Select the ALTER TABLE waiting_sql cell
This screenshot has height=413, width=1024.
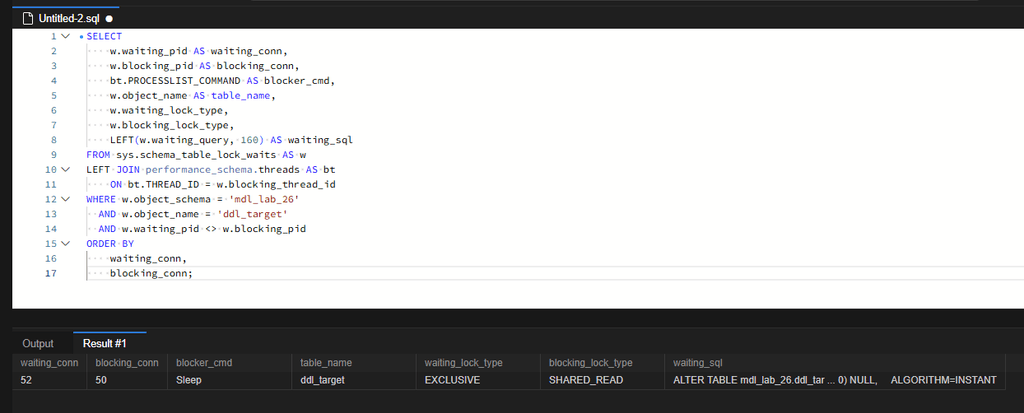coord(835,380)
